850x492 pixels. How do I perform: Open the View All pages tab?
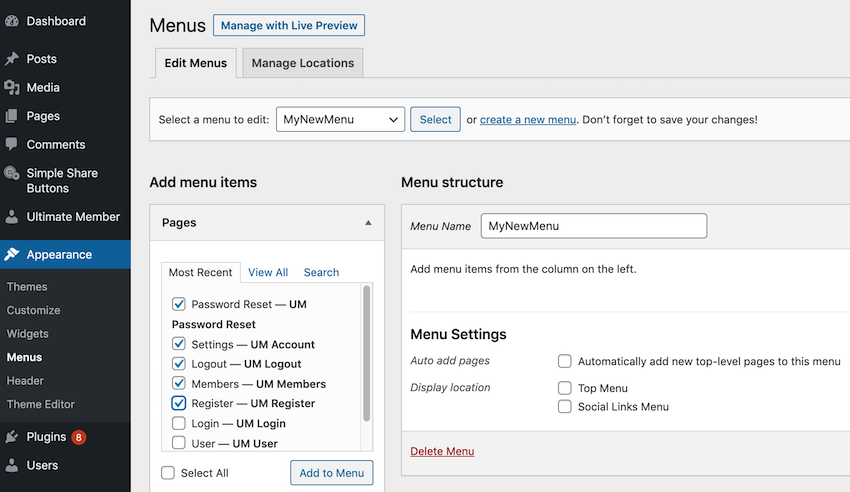point(268,273)
